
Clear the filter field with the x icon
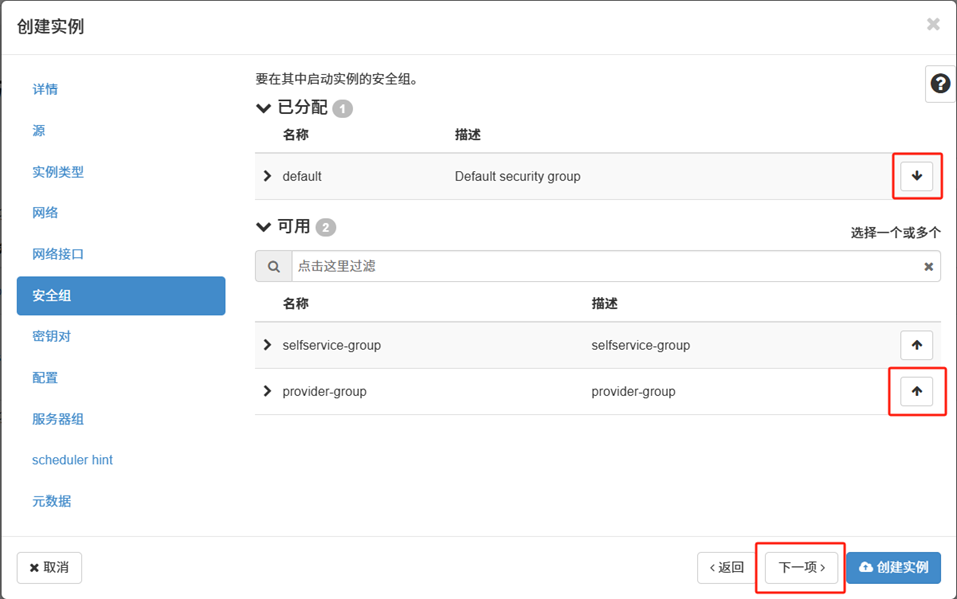[928, 266]
